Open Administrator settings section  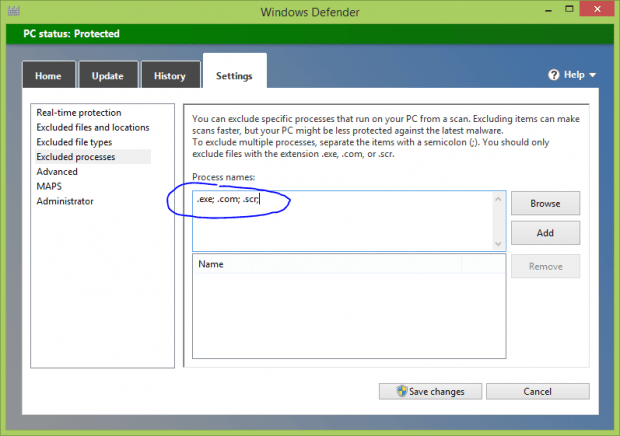(65, 201)
